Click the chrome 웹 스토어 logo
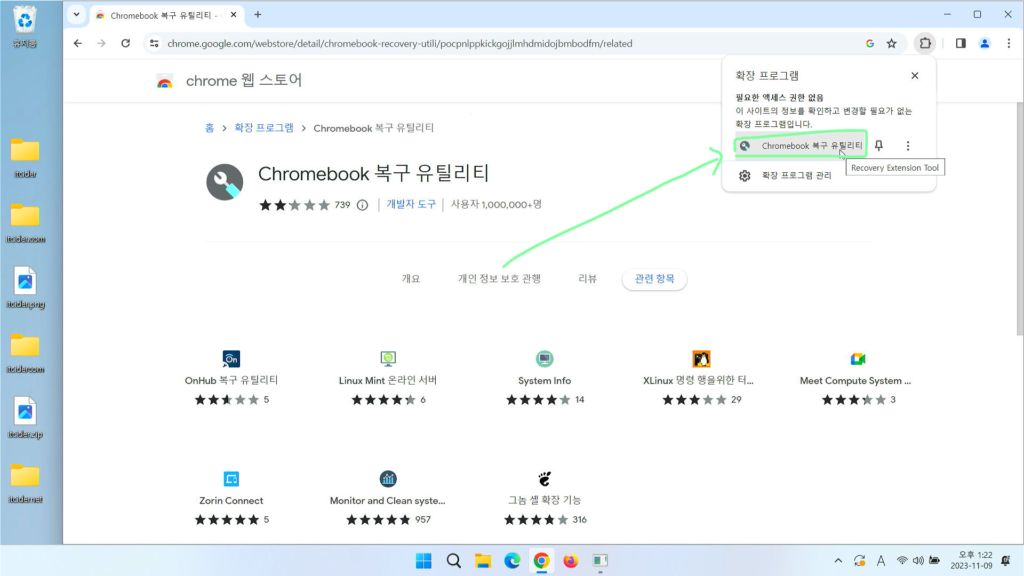1024x576 pixels. (x=229, y=80)
